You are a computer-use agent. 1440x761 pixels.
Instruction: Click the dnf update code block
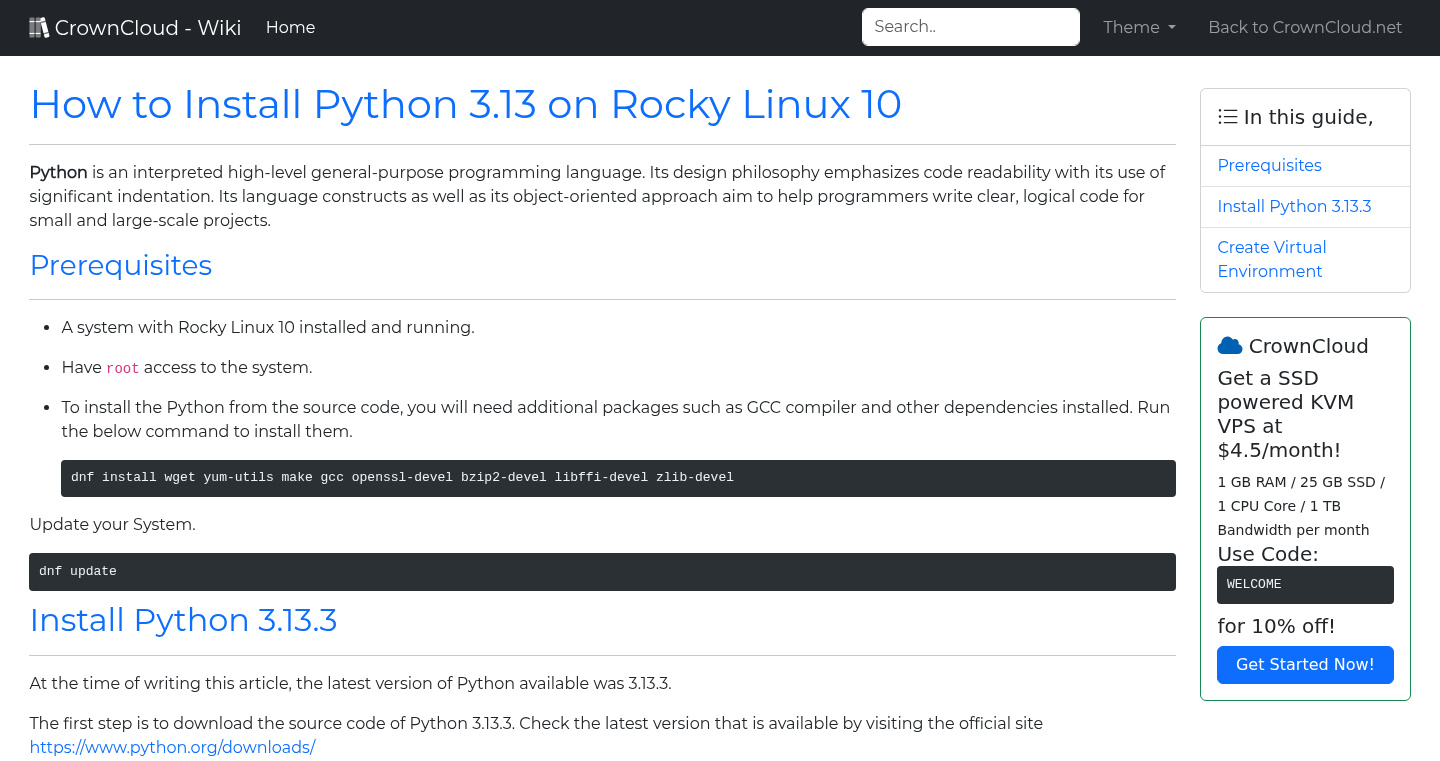pos(601,572)
